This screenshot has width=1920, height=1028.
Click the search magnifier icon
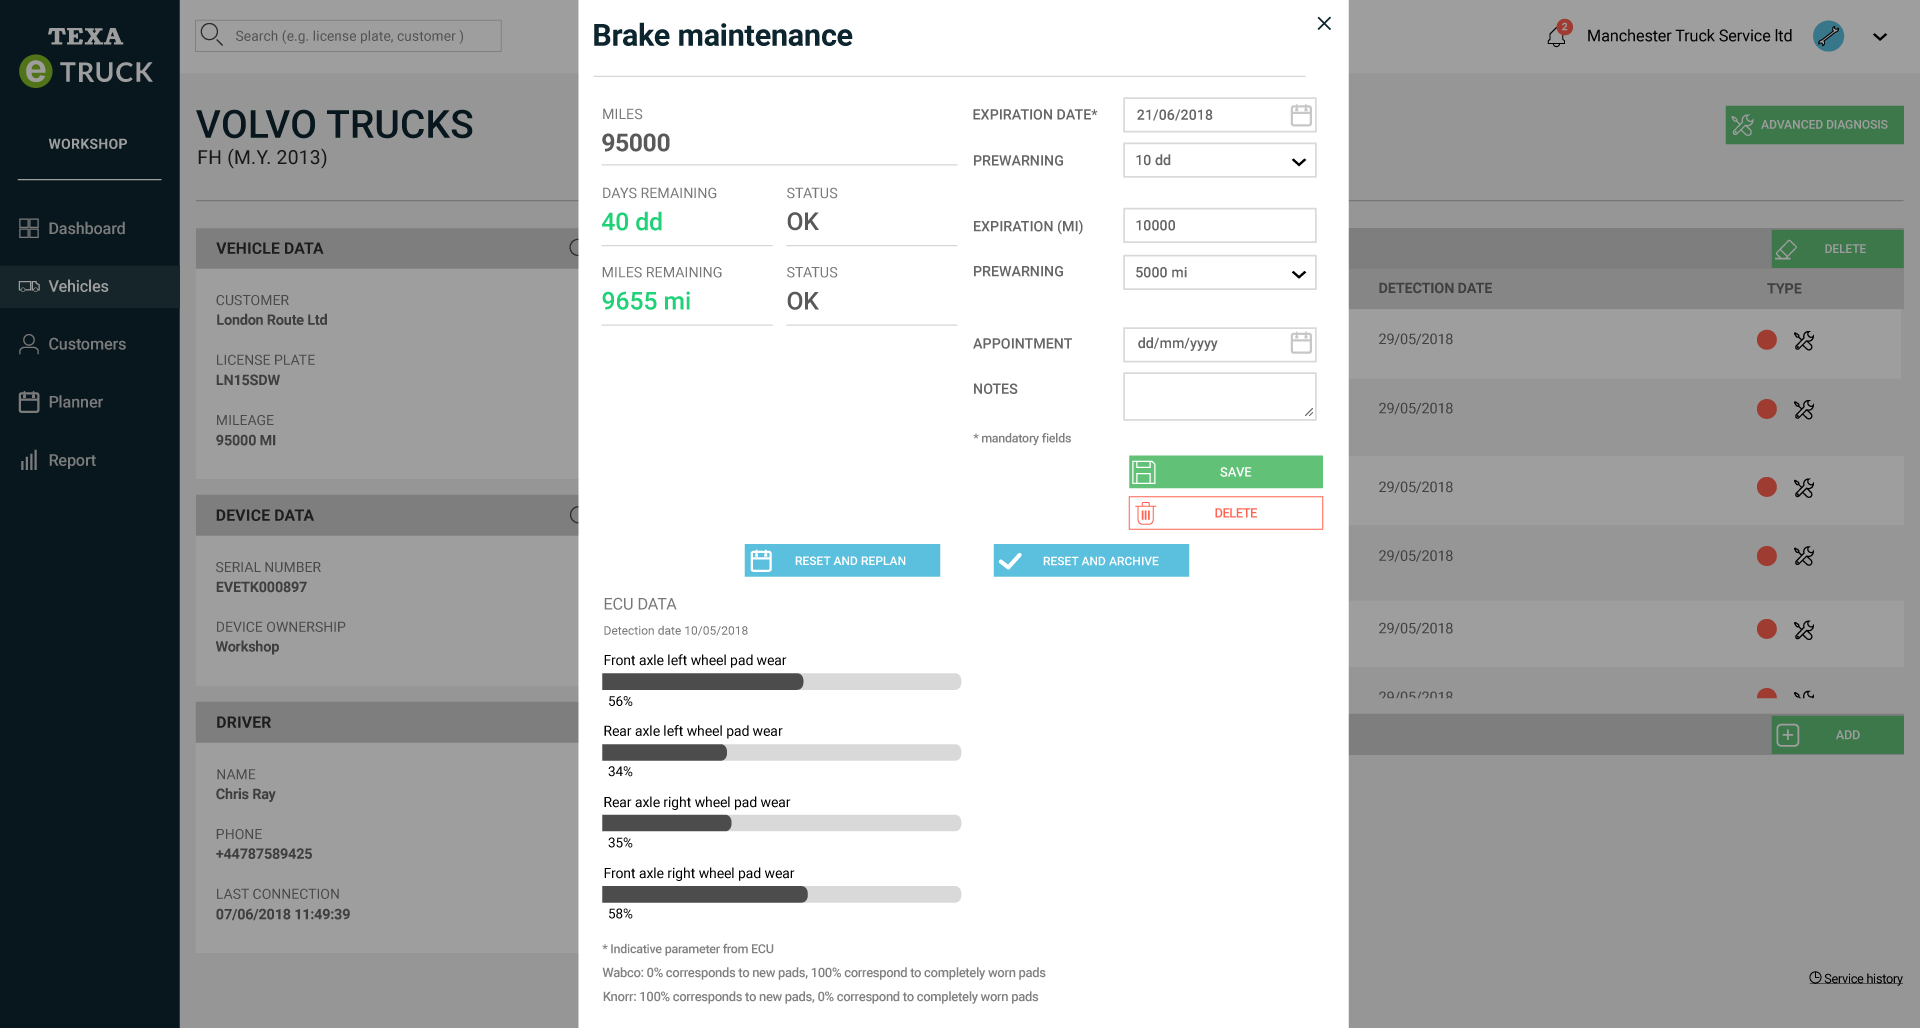(211, 35)
